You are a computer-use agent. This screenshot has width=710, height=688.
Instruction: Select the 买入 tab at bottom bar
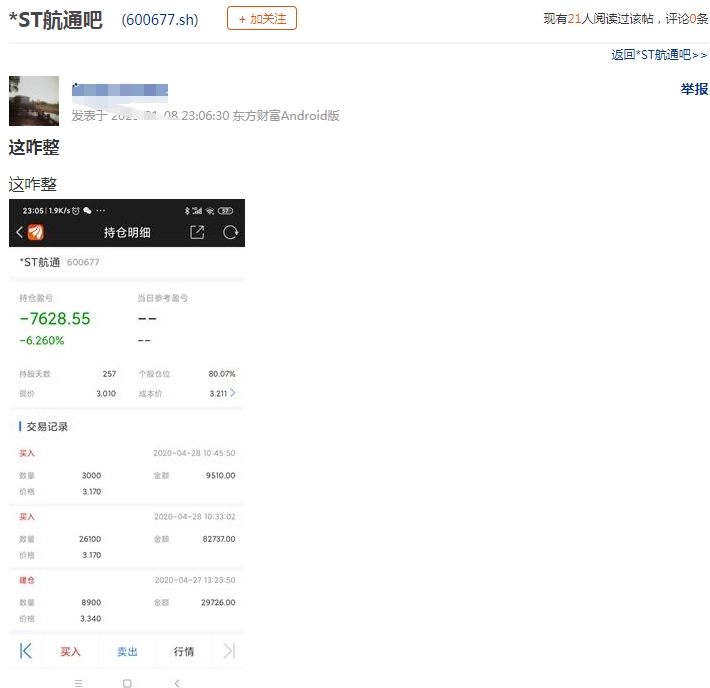[70, 651]
